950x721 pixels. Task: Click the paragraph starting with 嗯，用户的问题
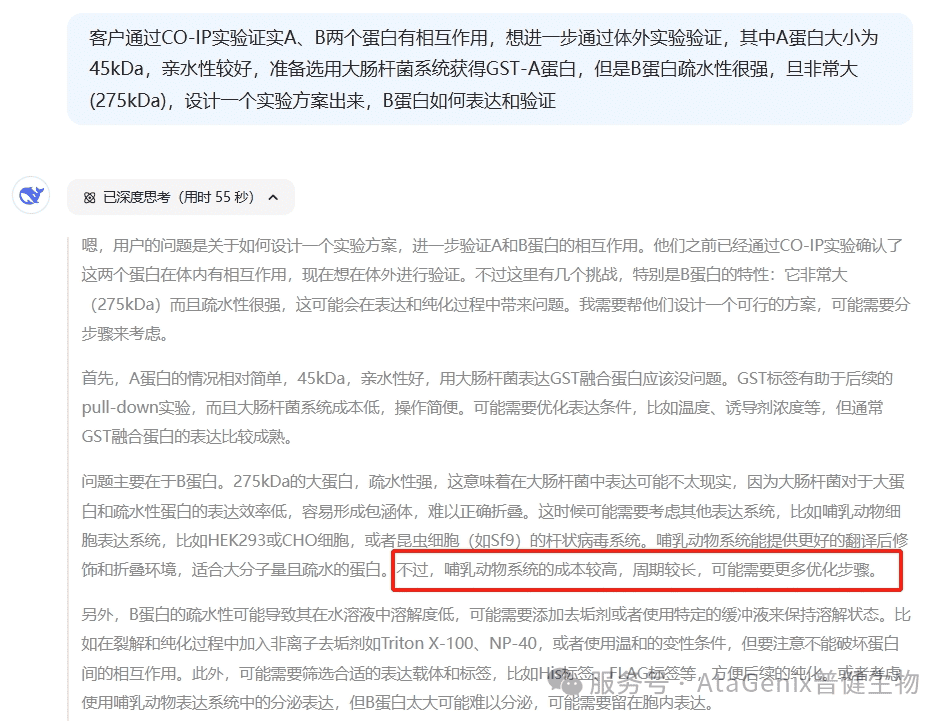(x=496, y=290)
